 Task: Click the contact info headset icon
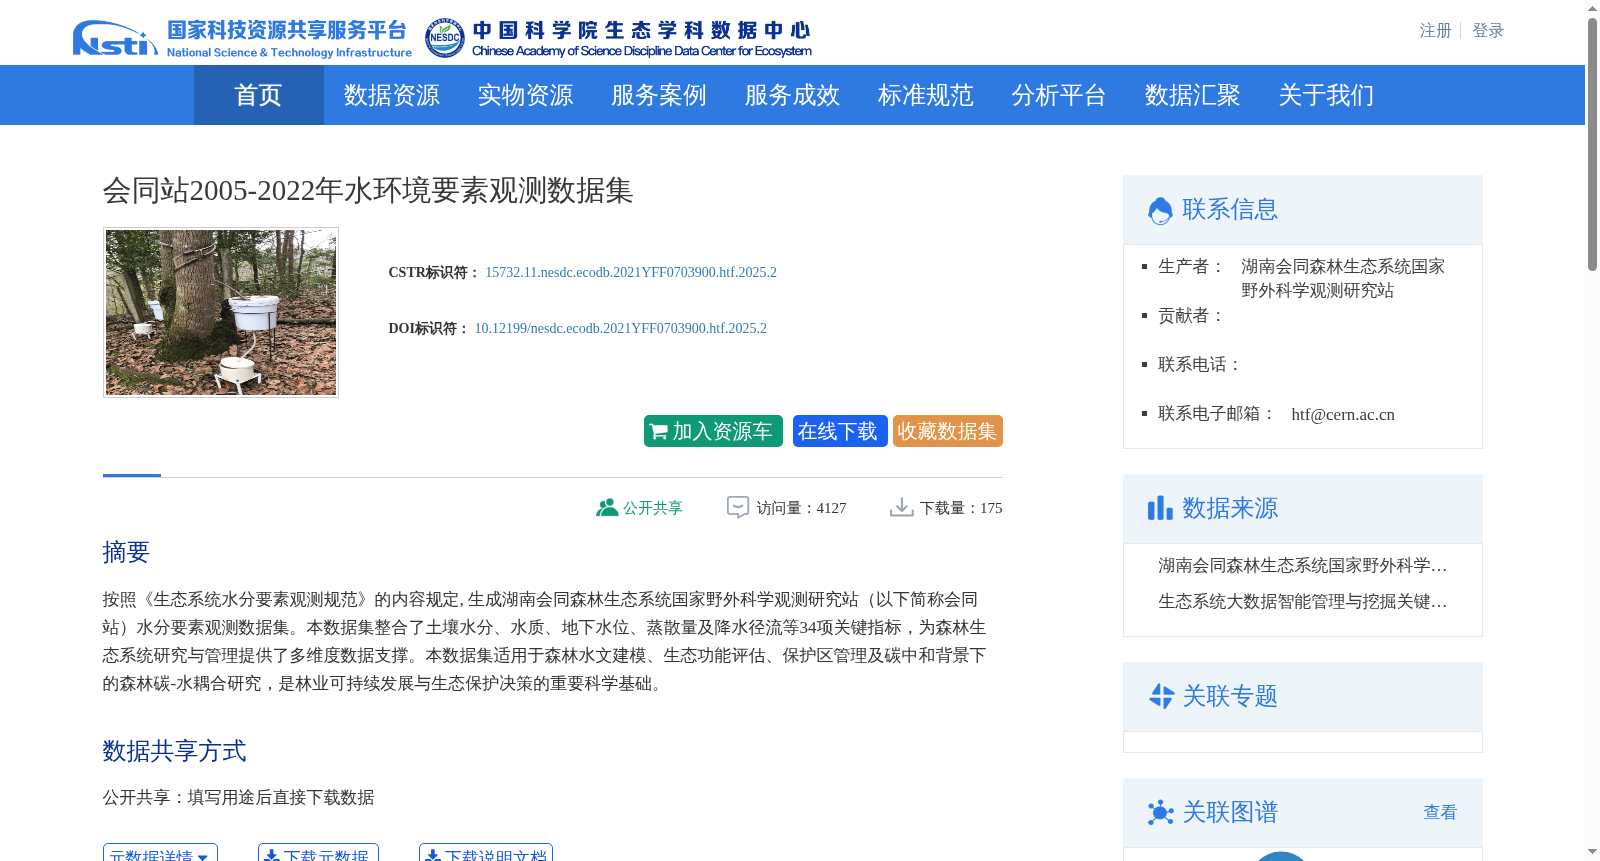1160,210
